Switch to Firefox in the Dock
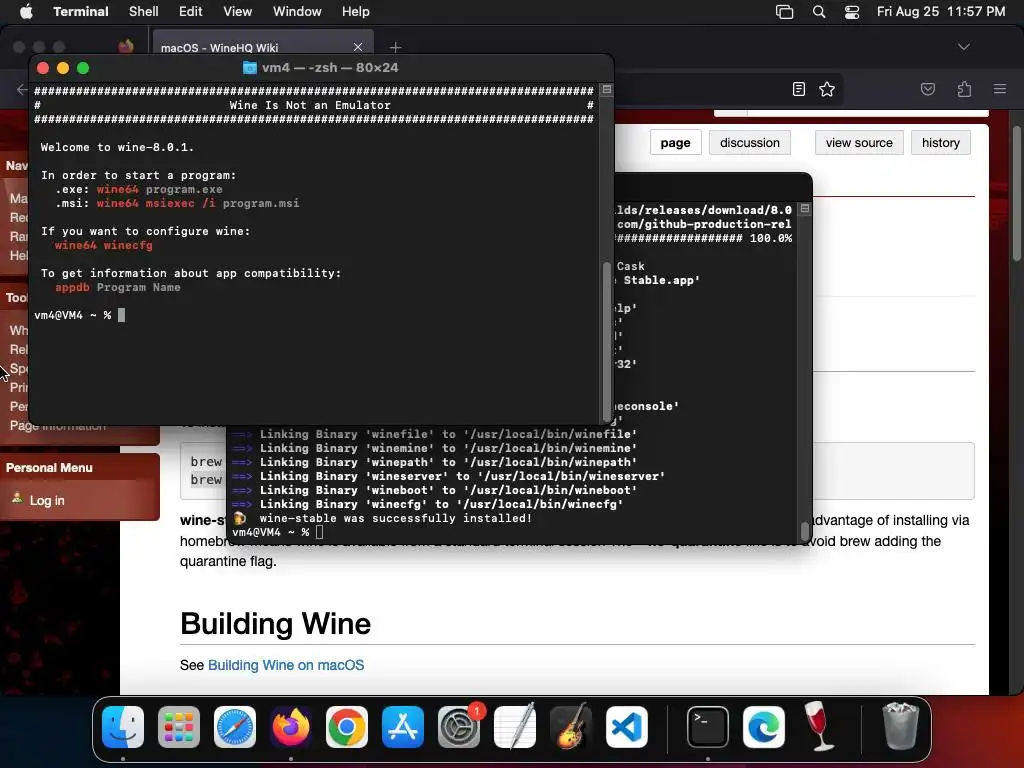Image resolution: width=1024 pixels, height=768 pixels. pos(291,727)
